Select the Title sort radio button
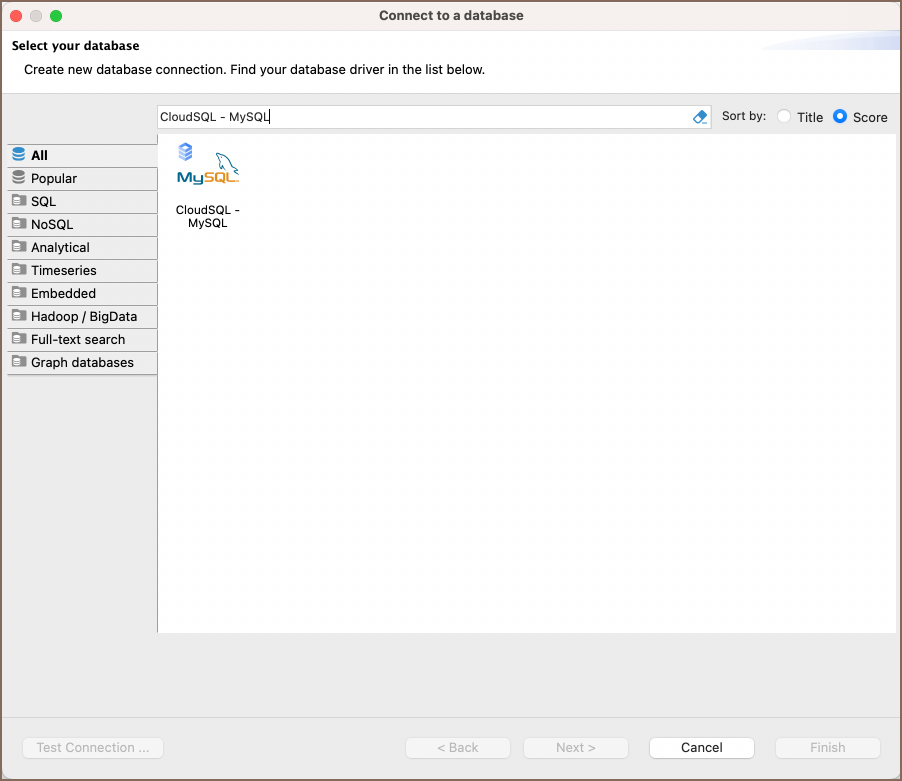 784,117
